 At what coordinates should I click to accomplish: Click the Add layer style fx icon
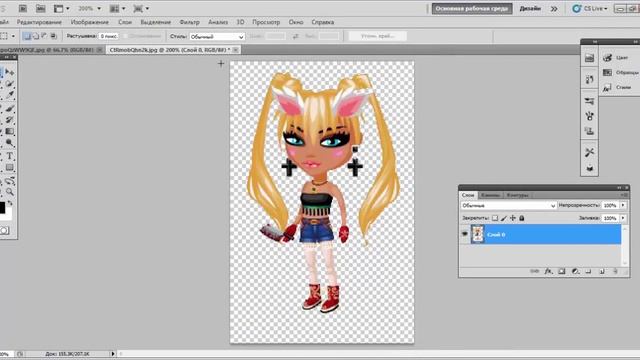548,271
